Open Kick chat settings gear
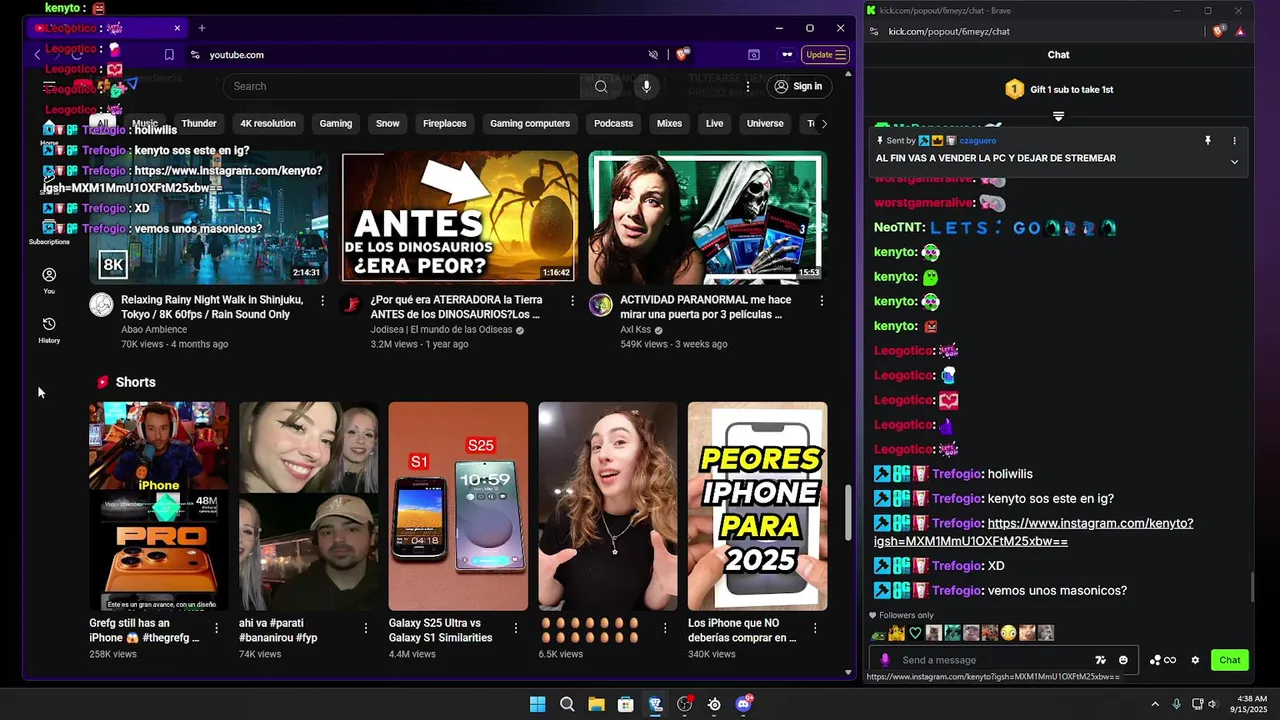 coord(1195,660)
